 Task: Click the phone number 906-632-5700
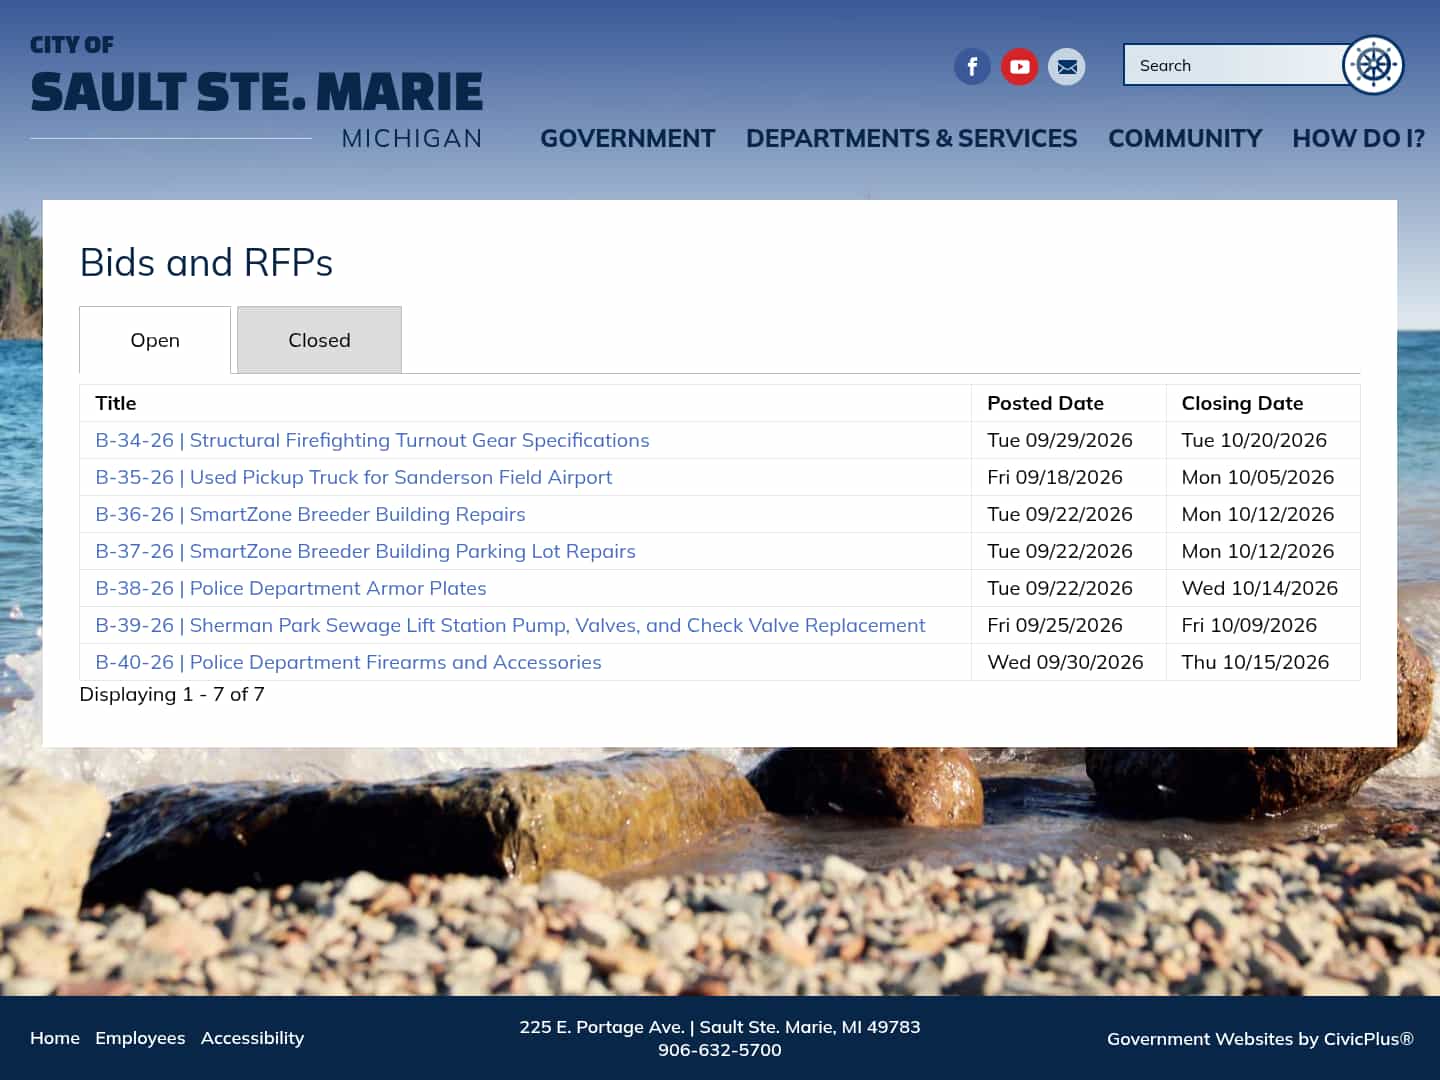click(720, 1050)
